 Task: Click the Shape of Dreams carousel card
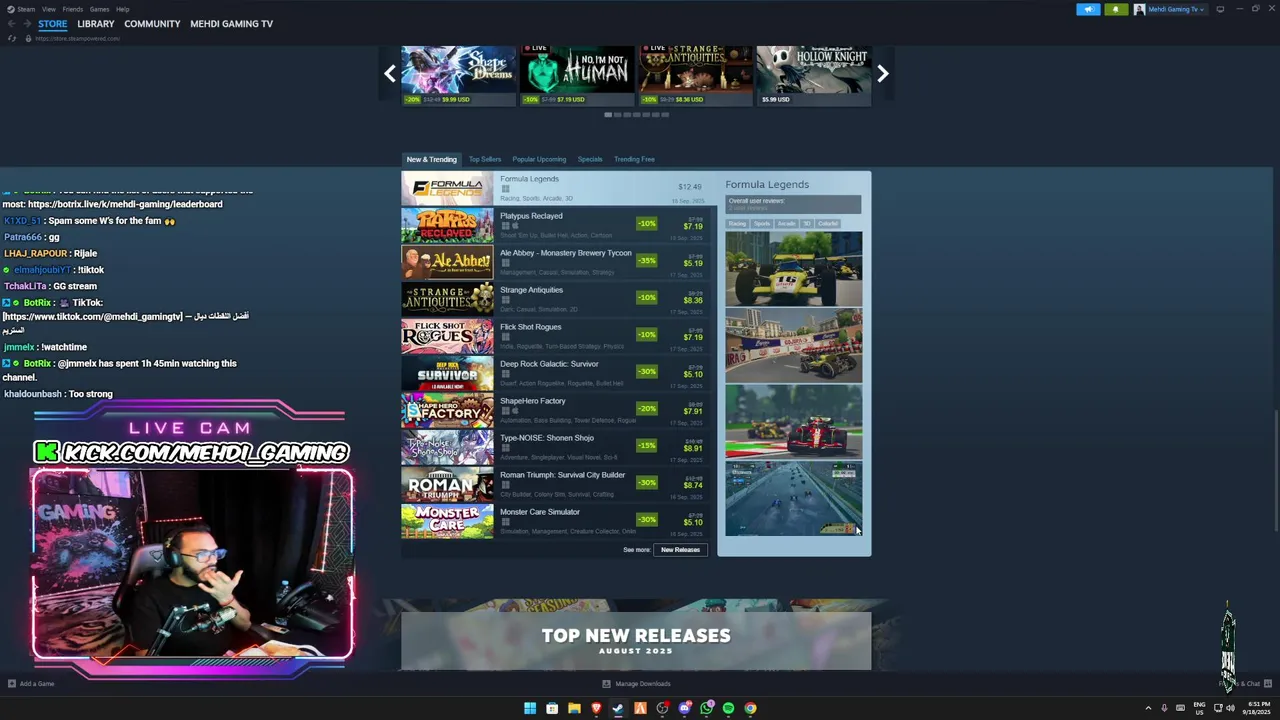458,75
